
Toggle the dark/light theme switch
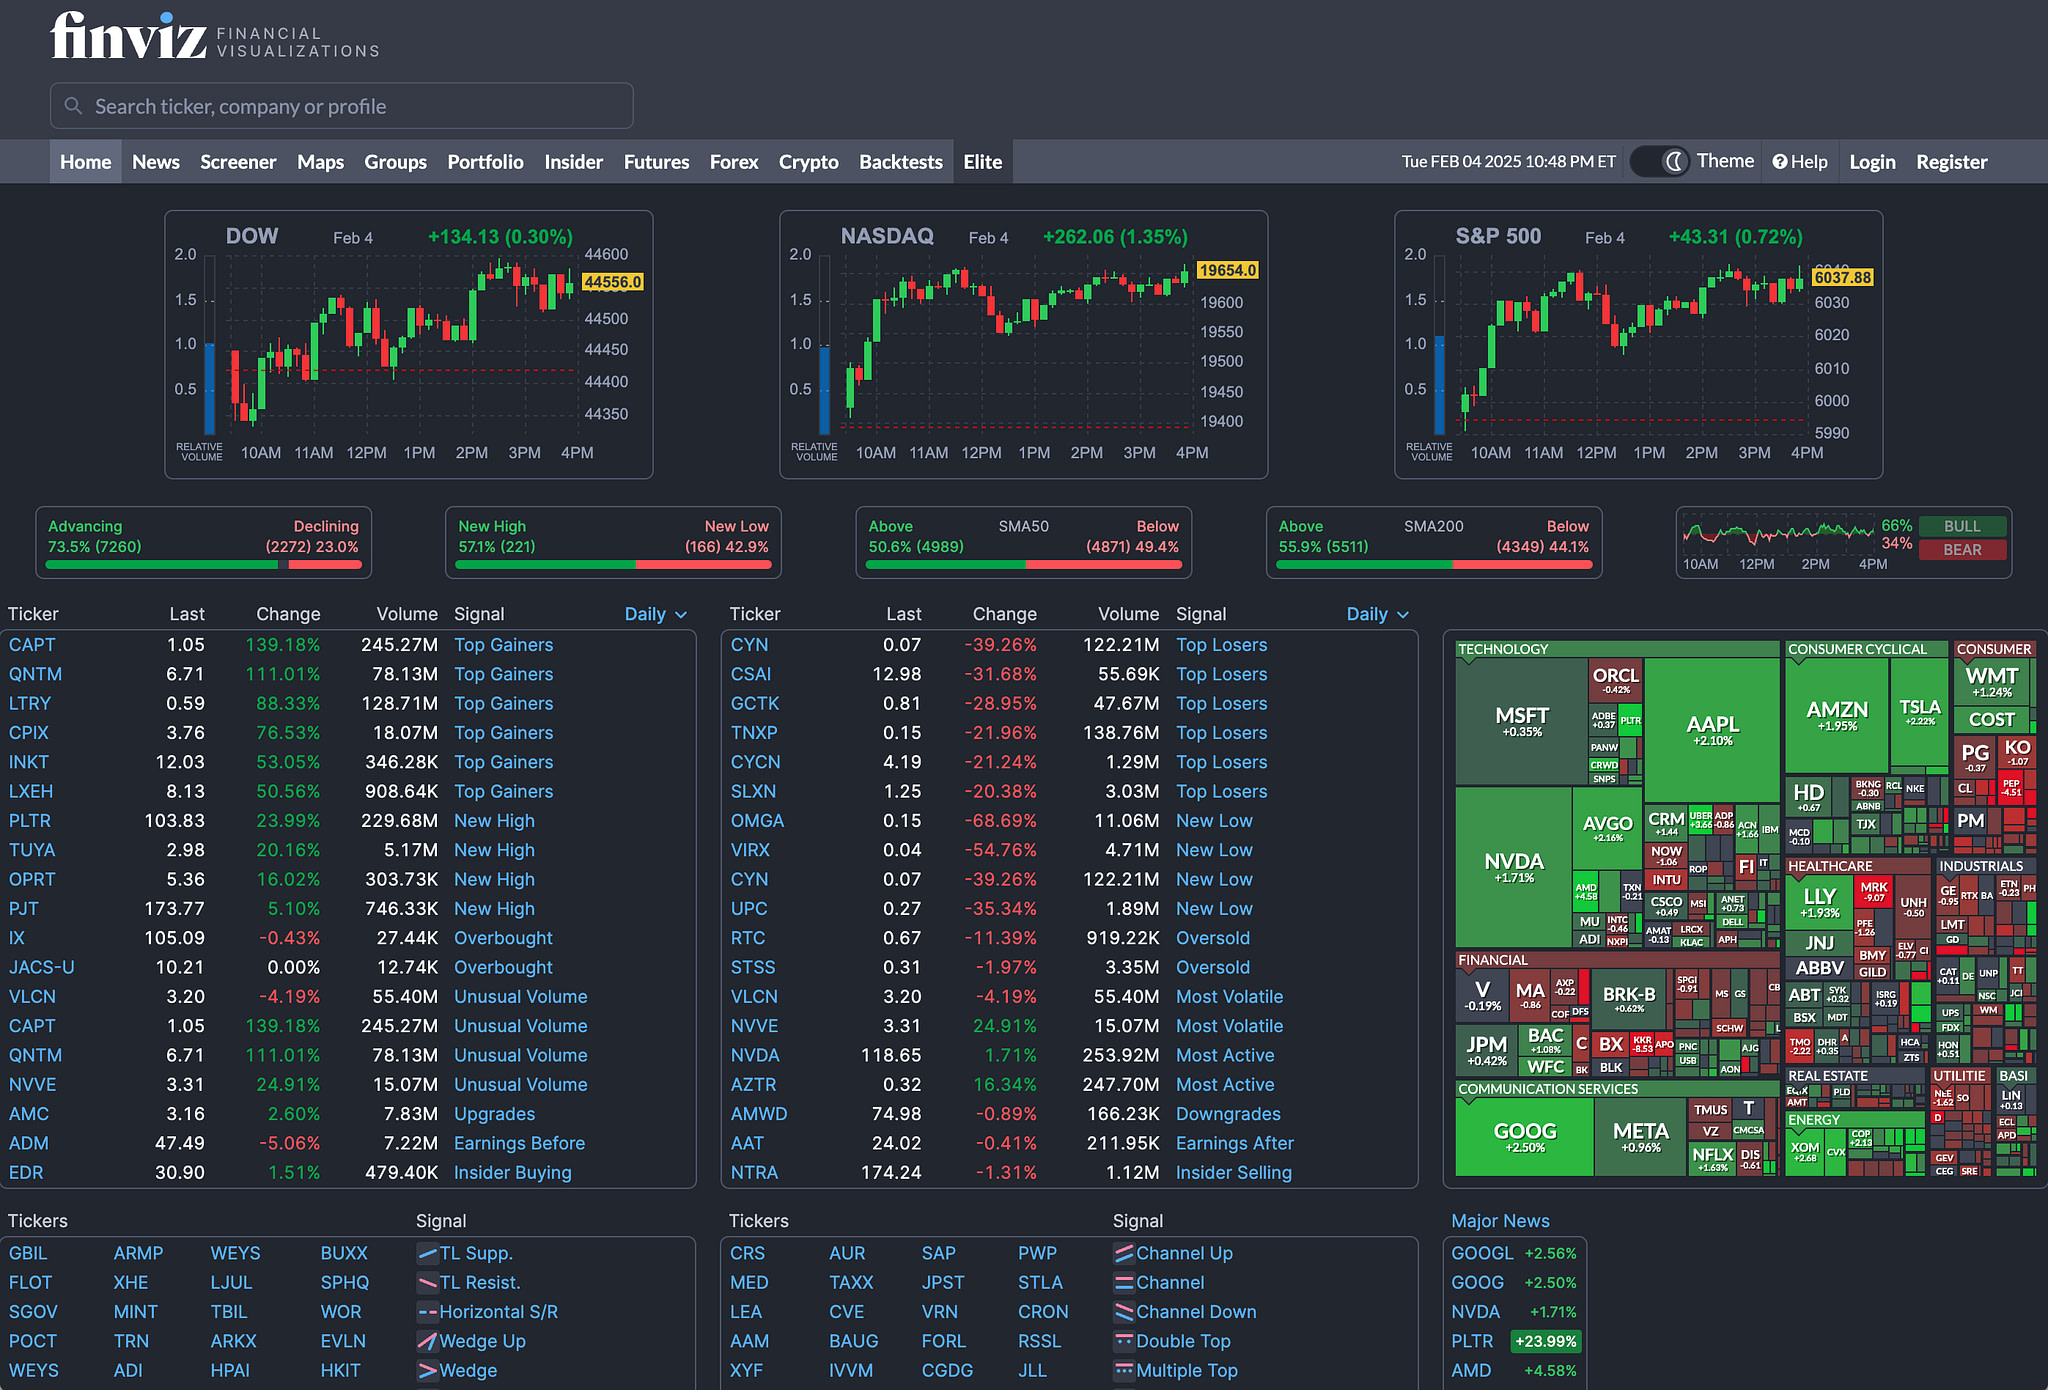(x=1659, y=161)
